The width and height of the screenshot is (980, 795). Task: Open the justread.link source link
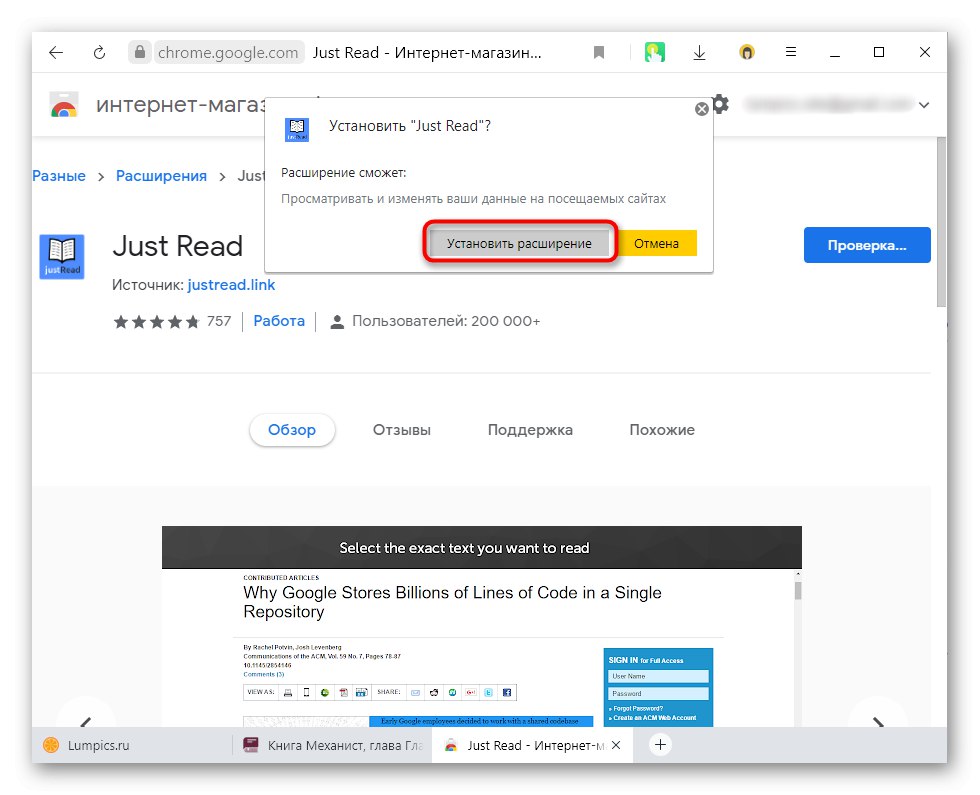(231, 285)
